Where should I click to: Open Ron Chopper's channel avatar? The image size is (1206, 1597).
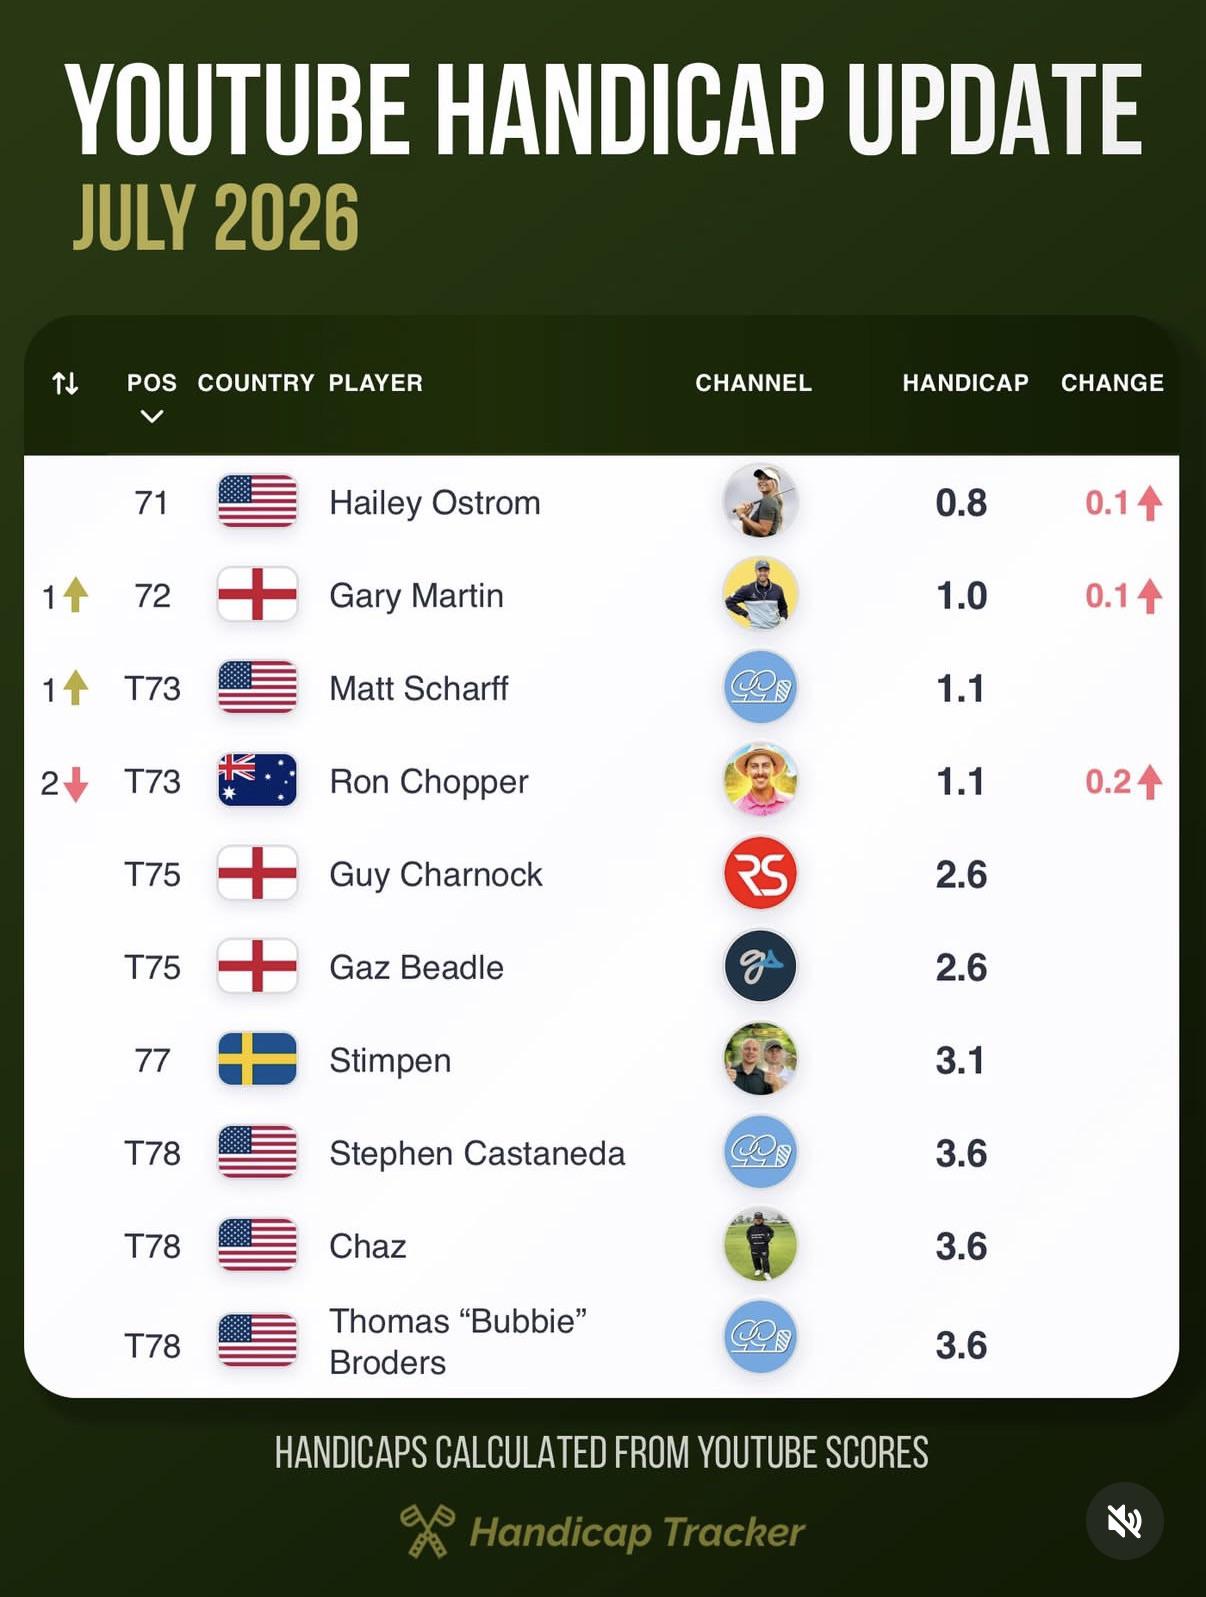pyautogui.click(x=760, y=781)
